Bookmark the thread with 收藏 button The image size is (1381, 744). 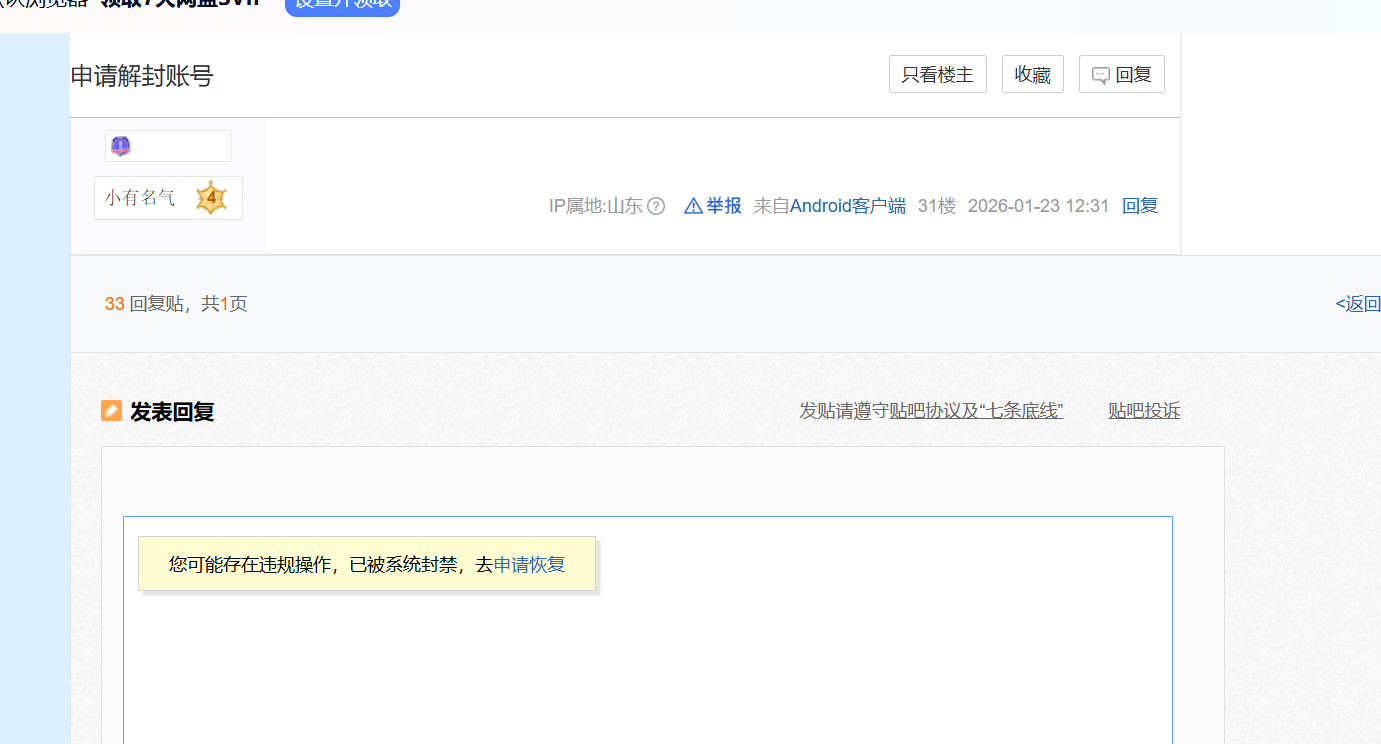click(x=1032, y=75)
